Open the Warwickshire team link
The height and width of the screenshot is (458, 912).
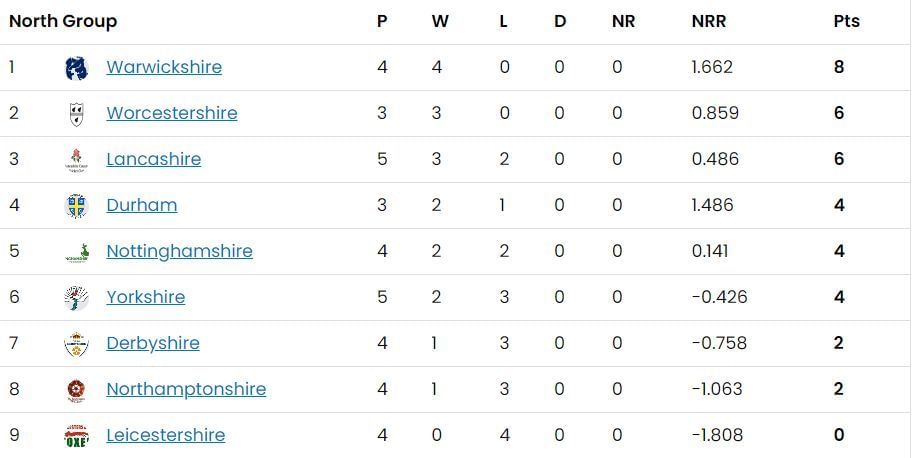point(164,67)
